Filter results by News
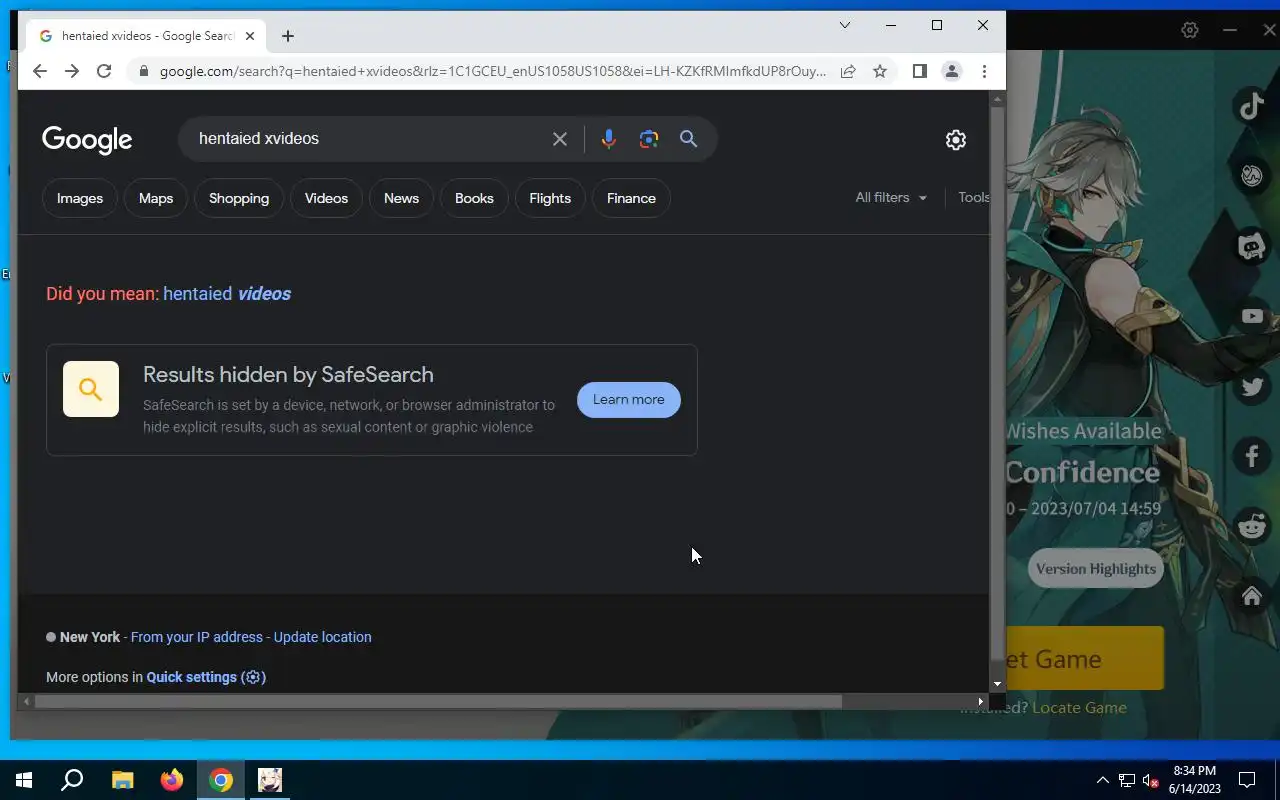1280x800 pixels. [401, 198]
